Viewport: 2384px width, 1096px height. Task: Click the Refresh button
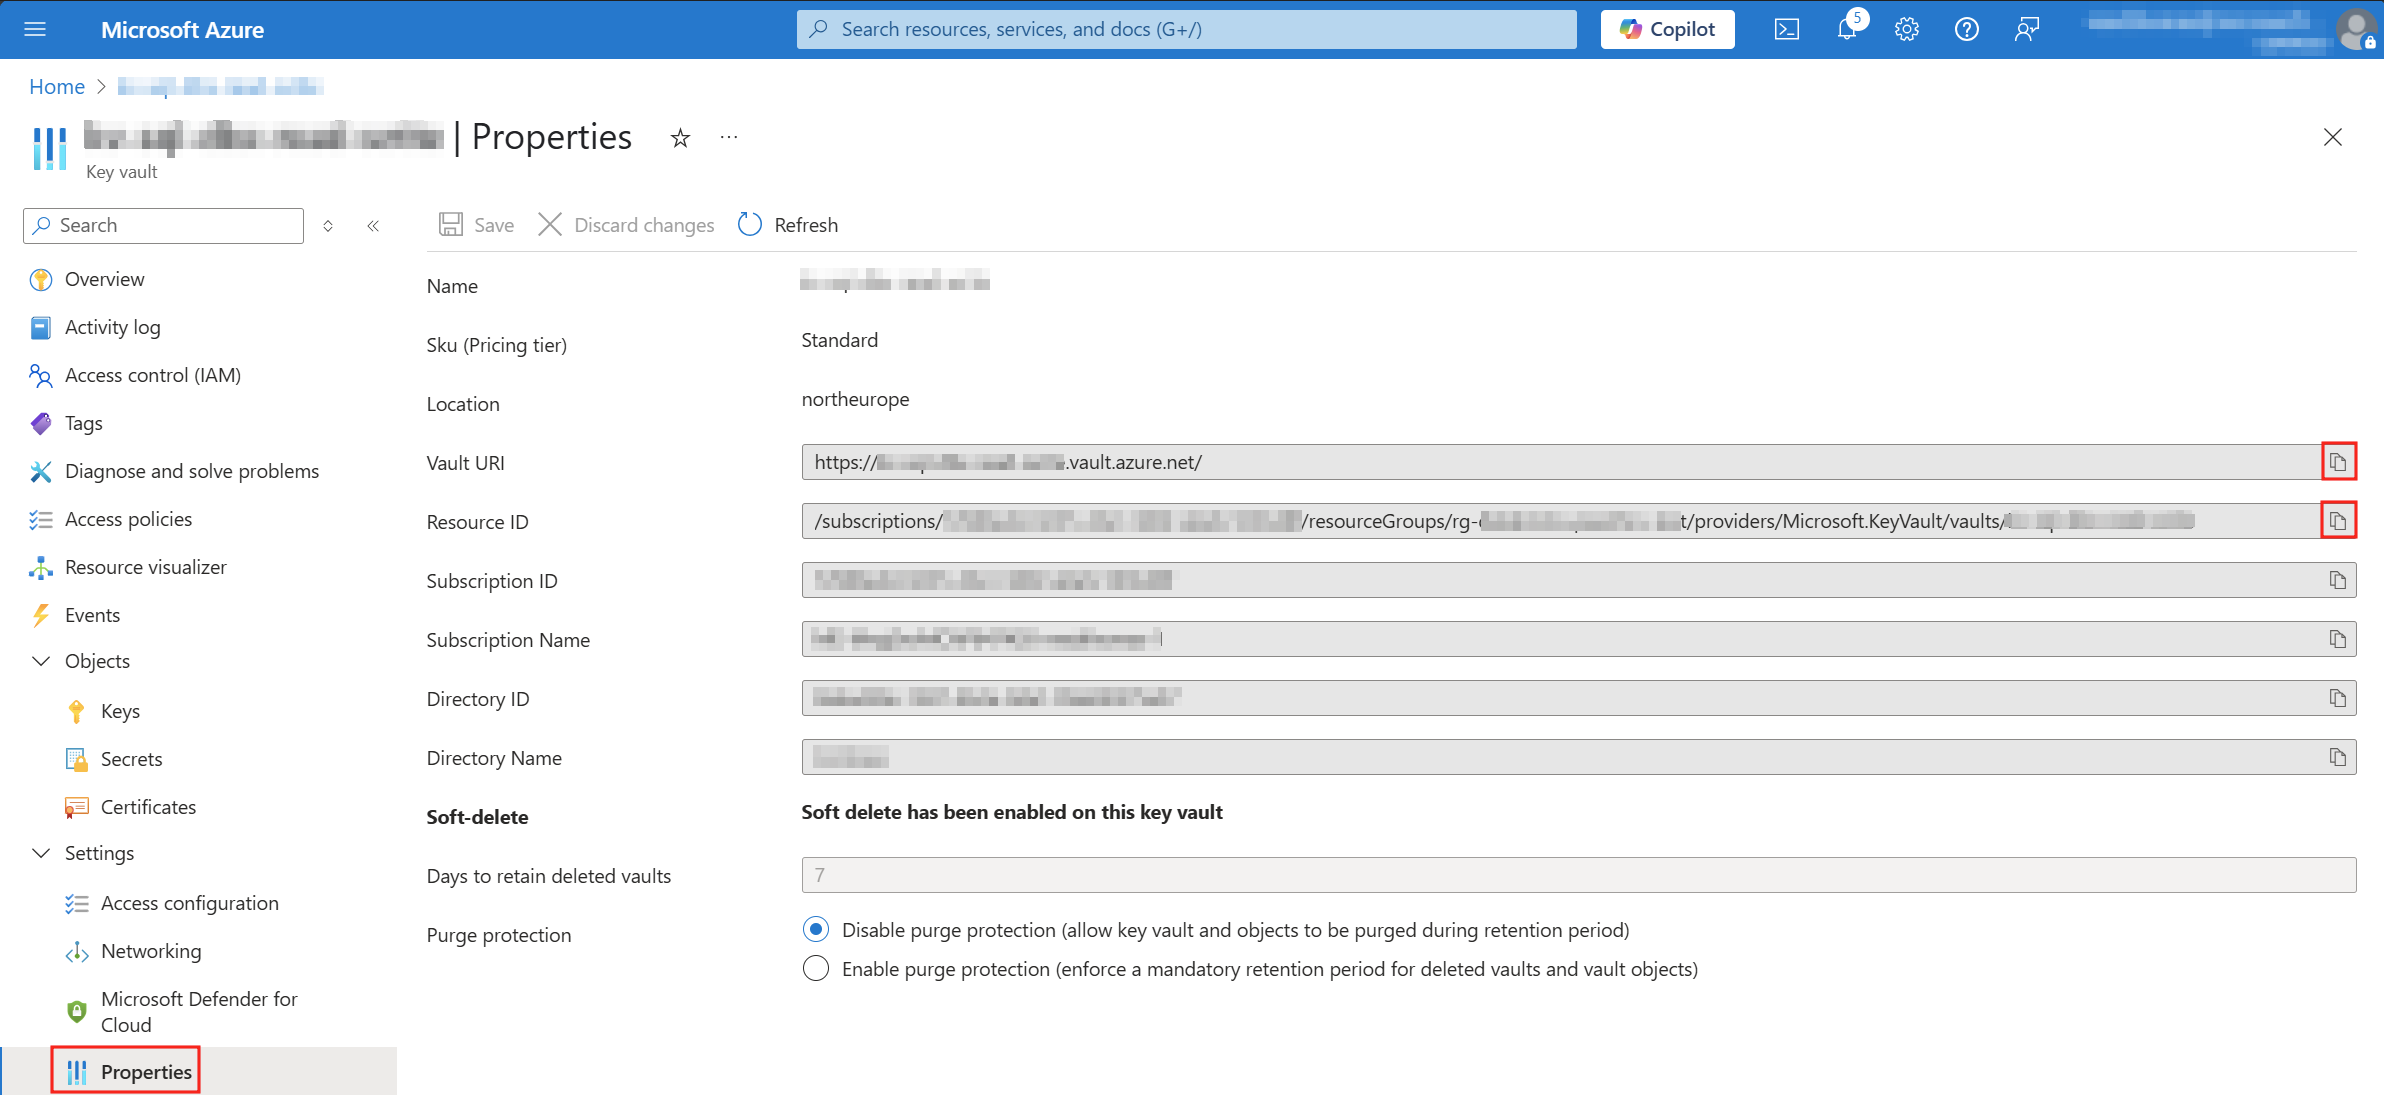[x=788, y=225]
